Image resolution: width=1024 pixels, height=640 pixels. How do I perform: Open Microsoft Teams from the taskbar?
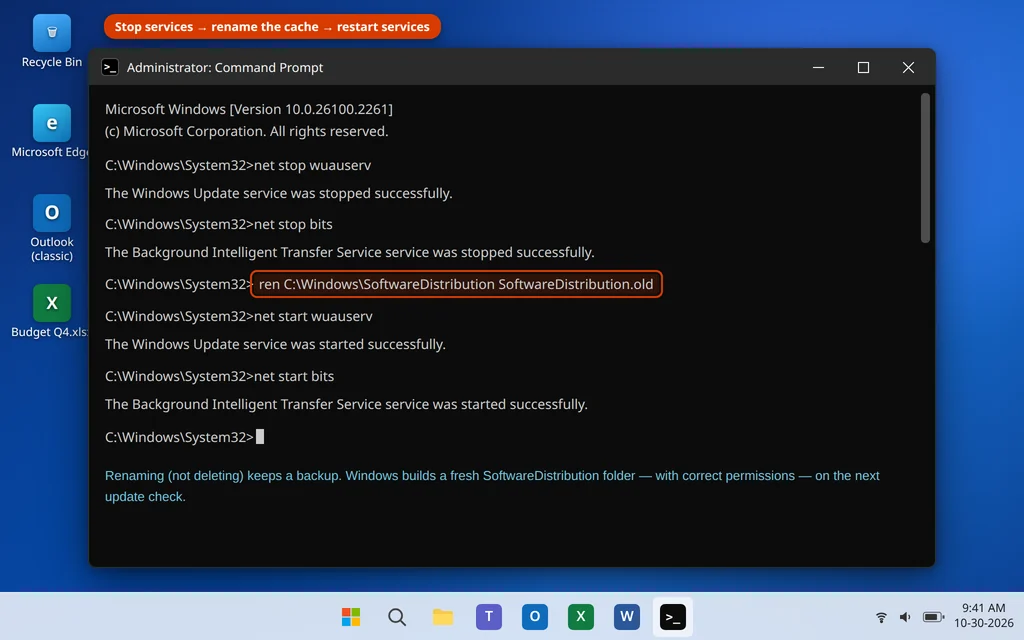[x=488, y=616]
